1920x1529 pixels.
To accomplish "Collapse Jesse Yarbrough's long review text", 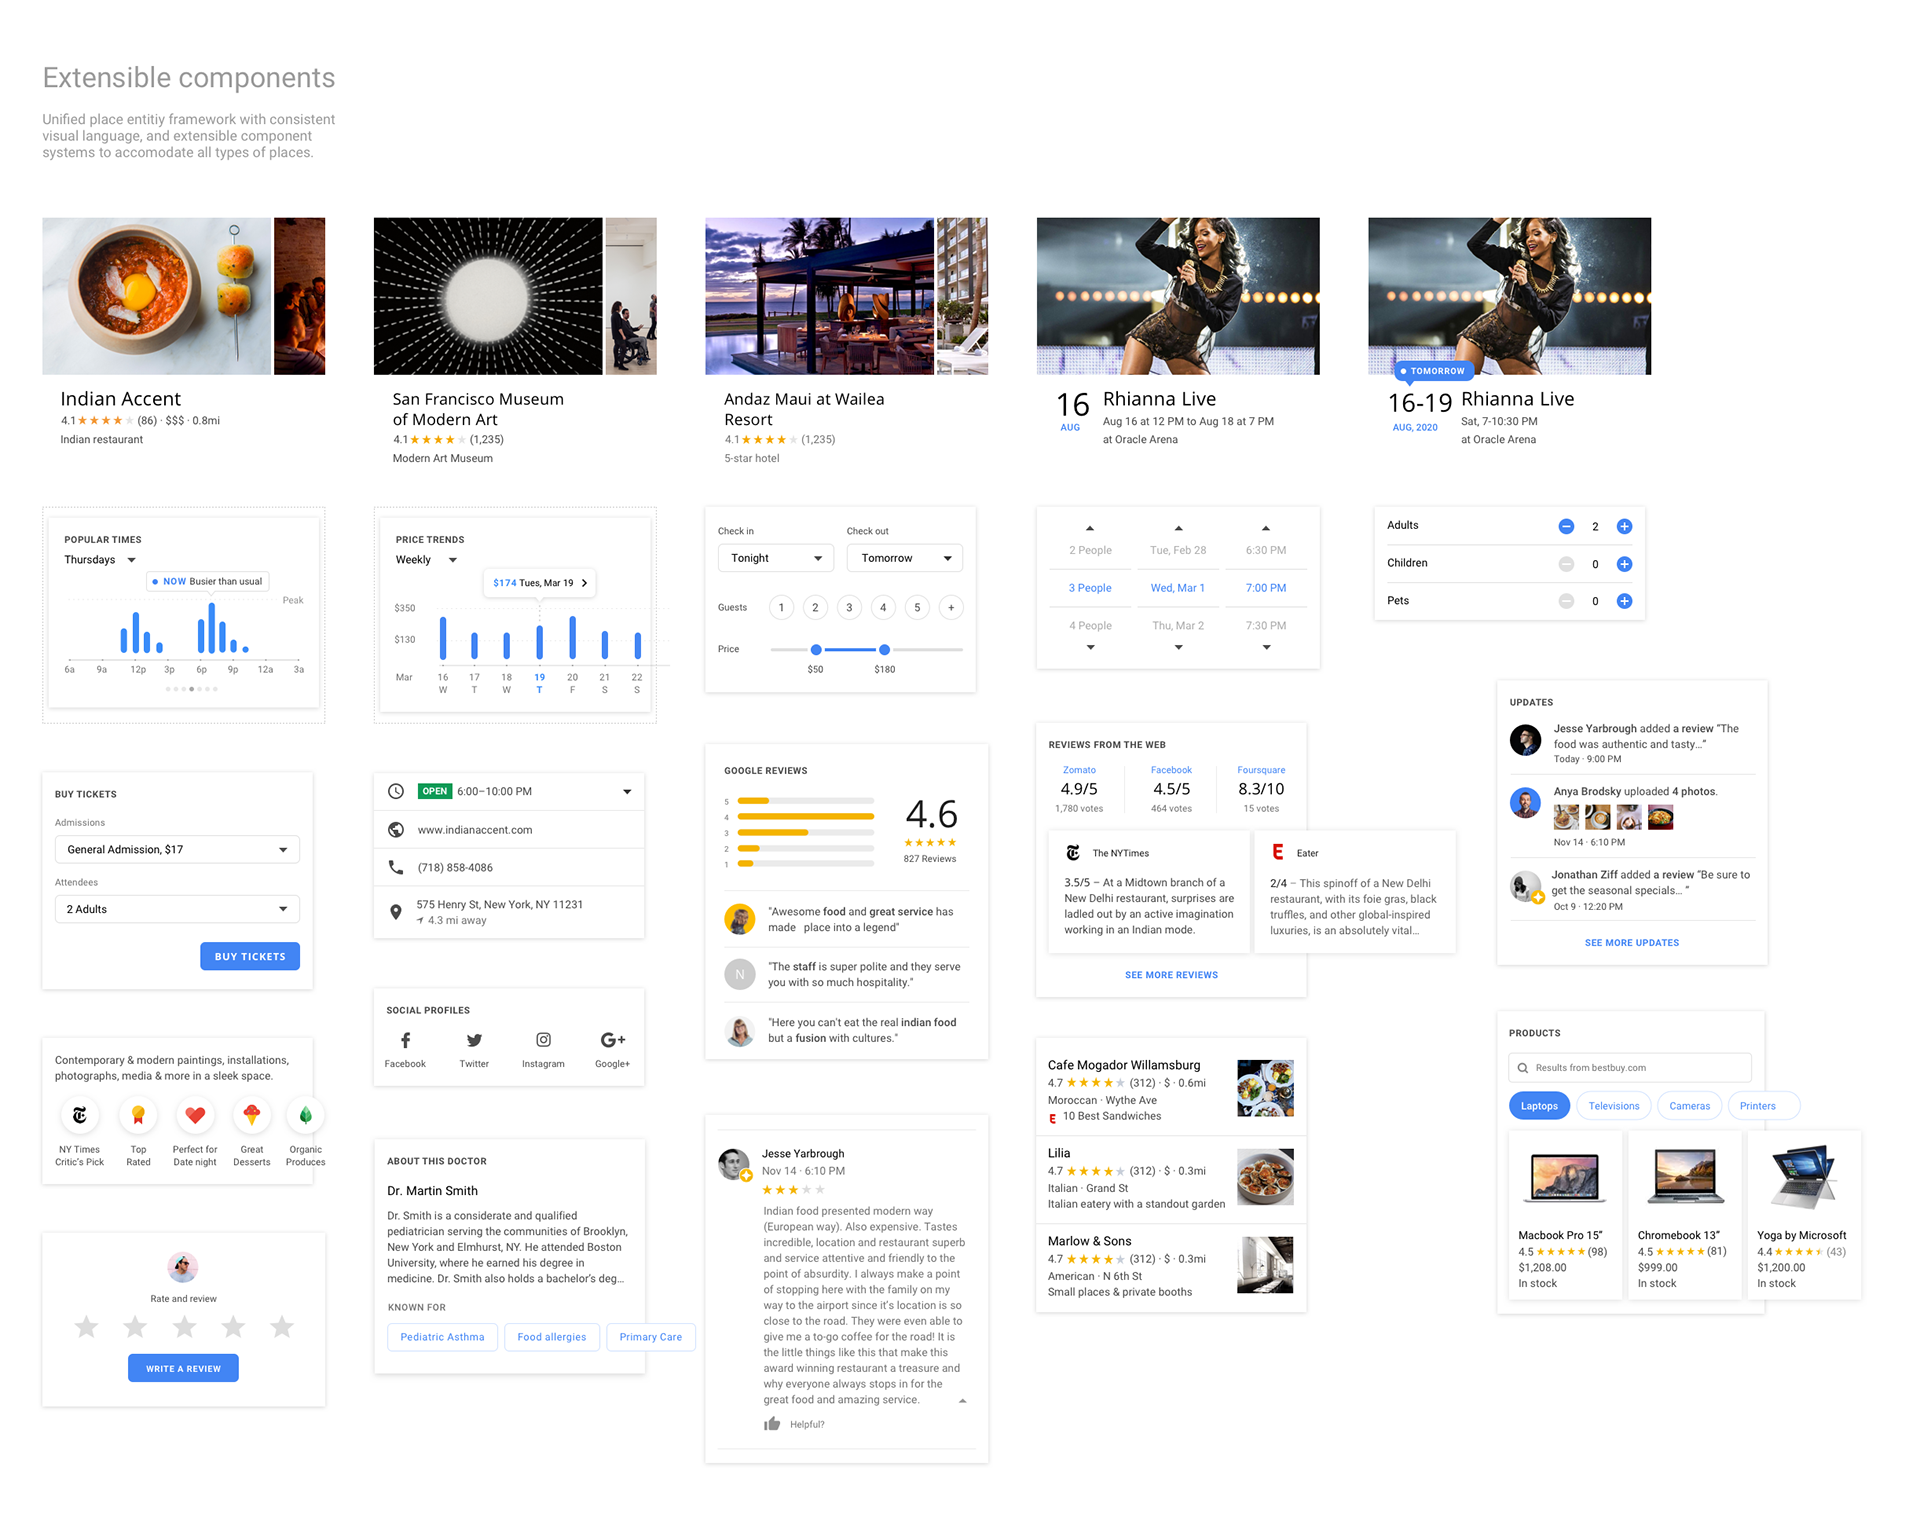I will click(962, 1401).
